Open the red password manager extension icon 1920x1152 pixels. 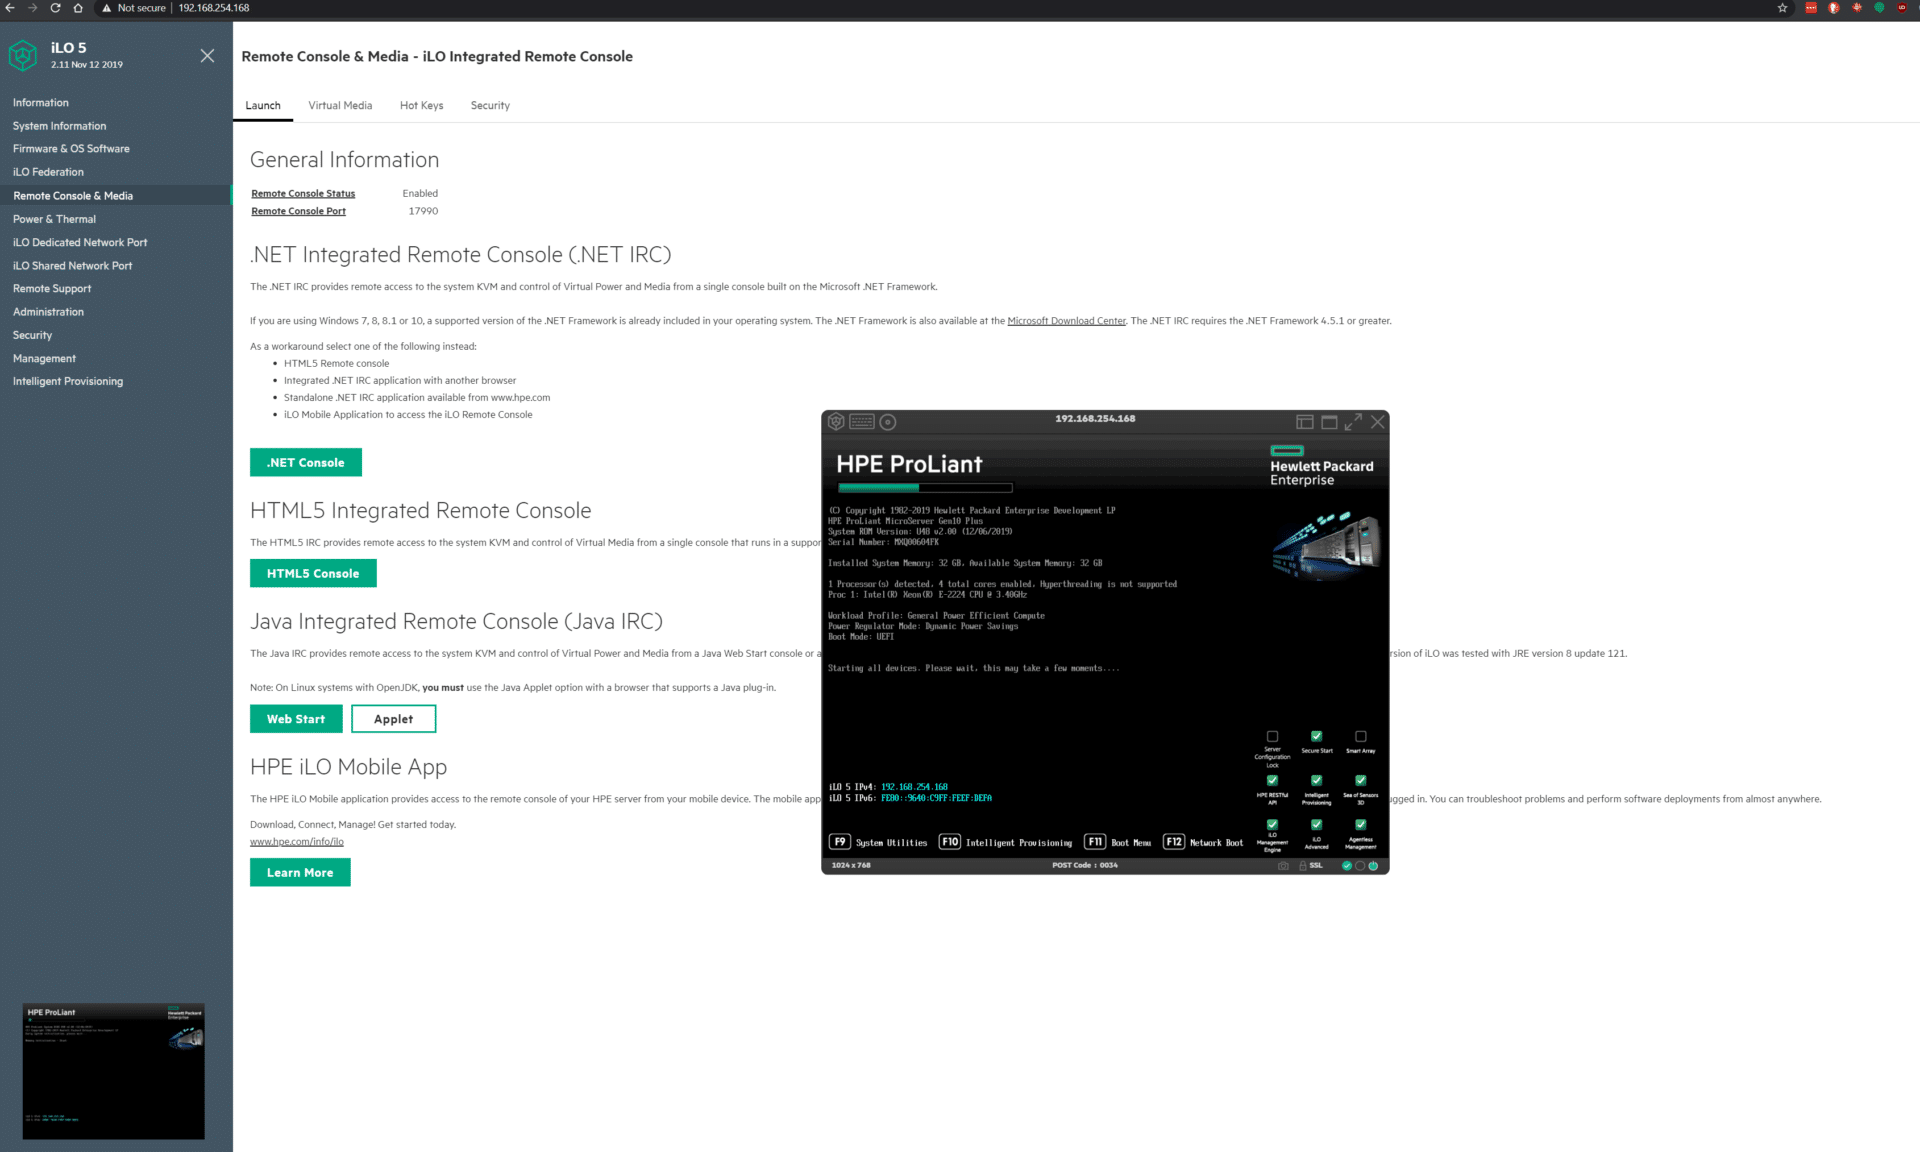[x=1811, y=8]
